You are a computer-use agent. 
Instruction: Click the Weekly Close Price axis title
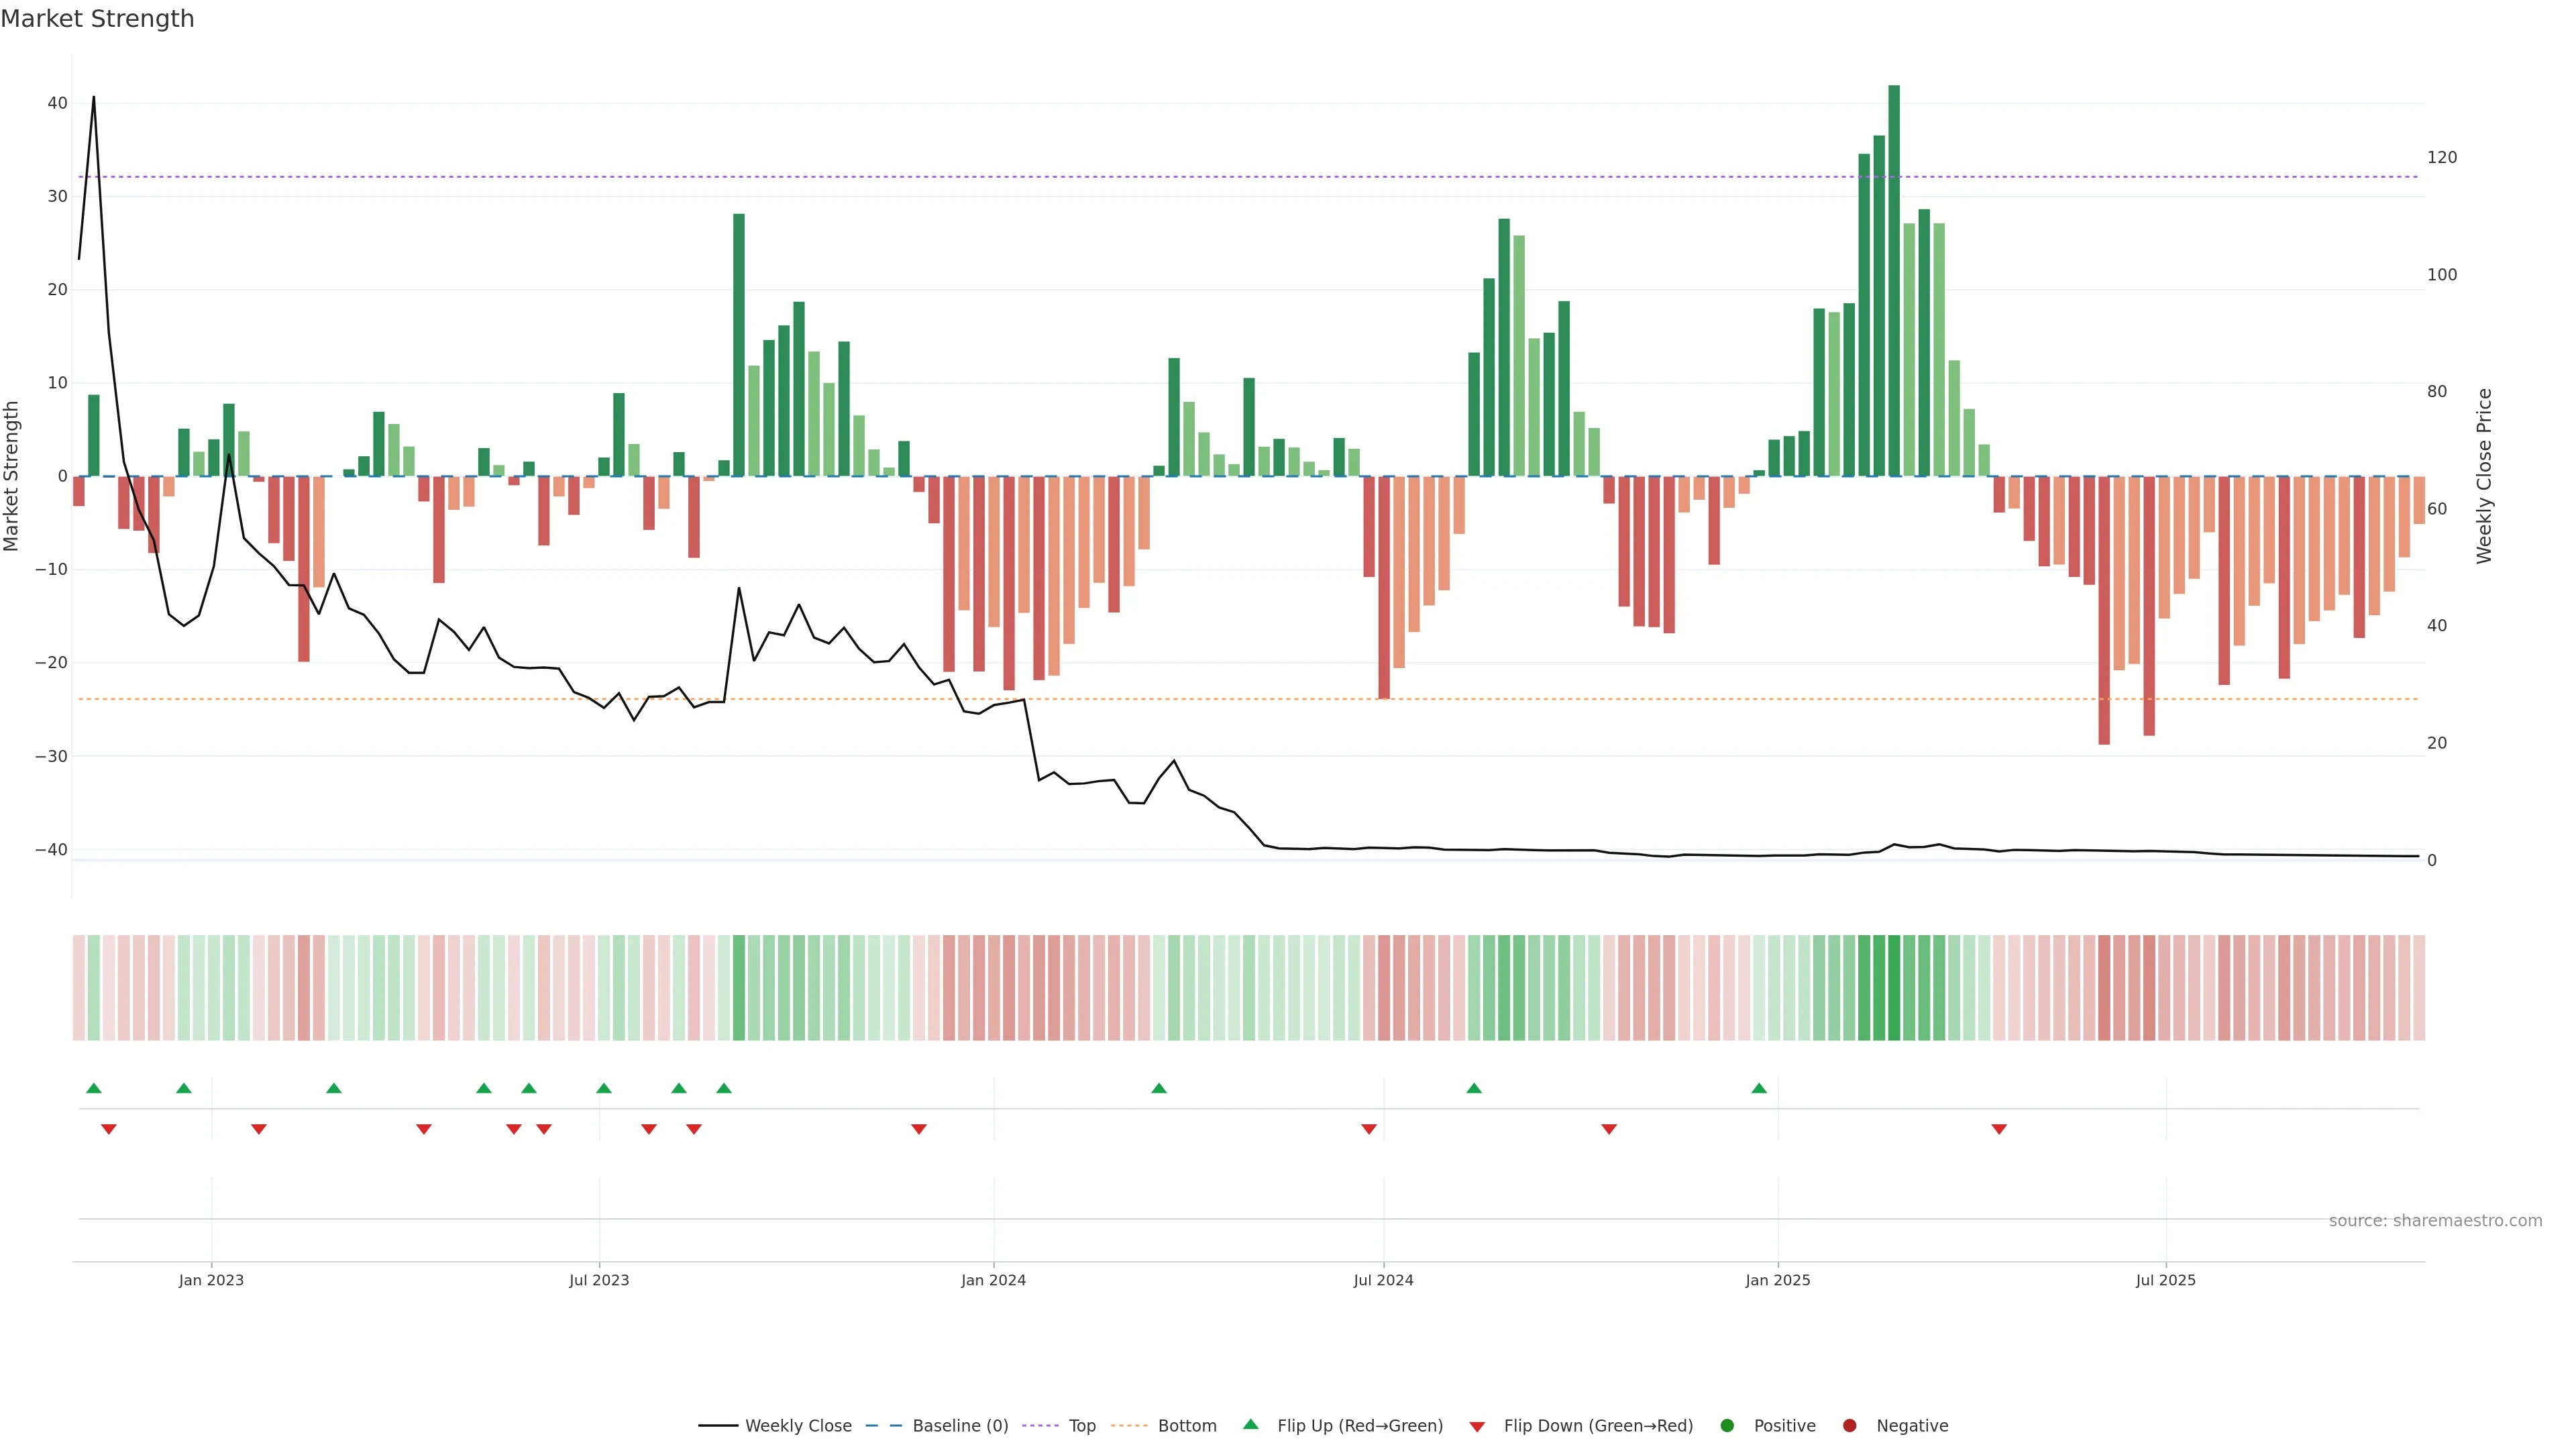pos(2484,476)
